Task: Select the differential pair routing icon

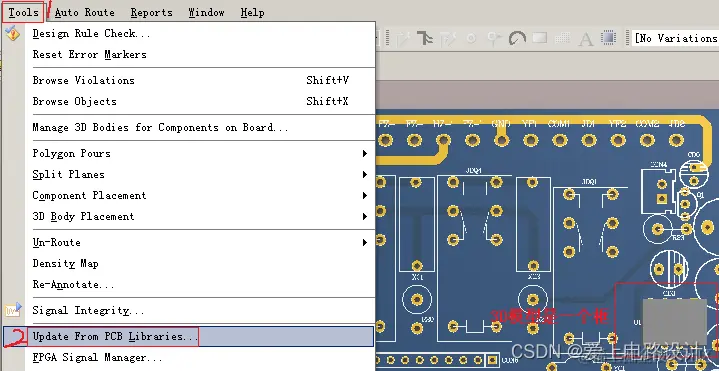Action: tap(448, 39)
